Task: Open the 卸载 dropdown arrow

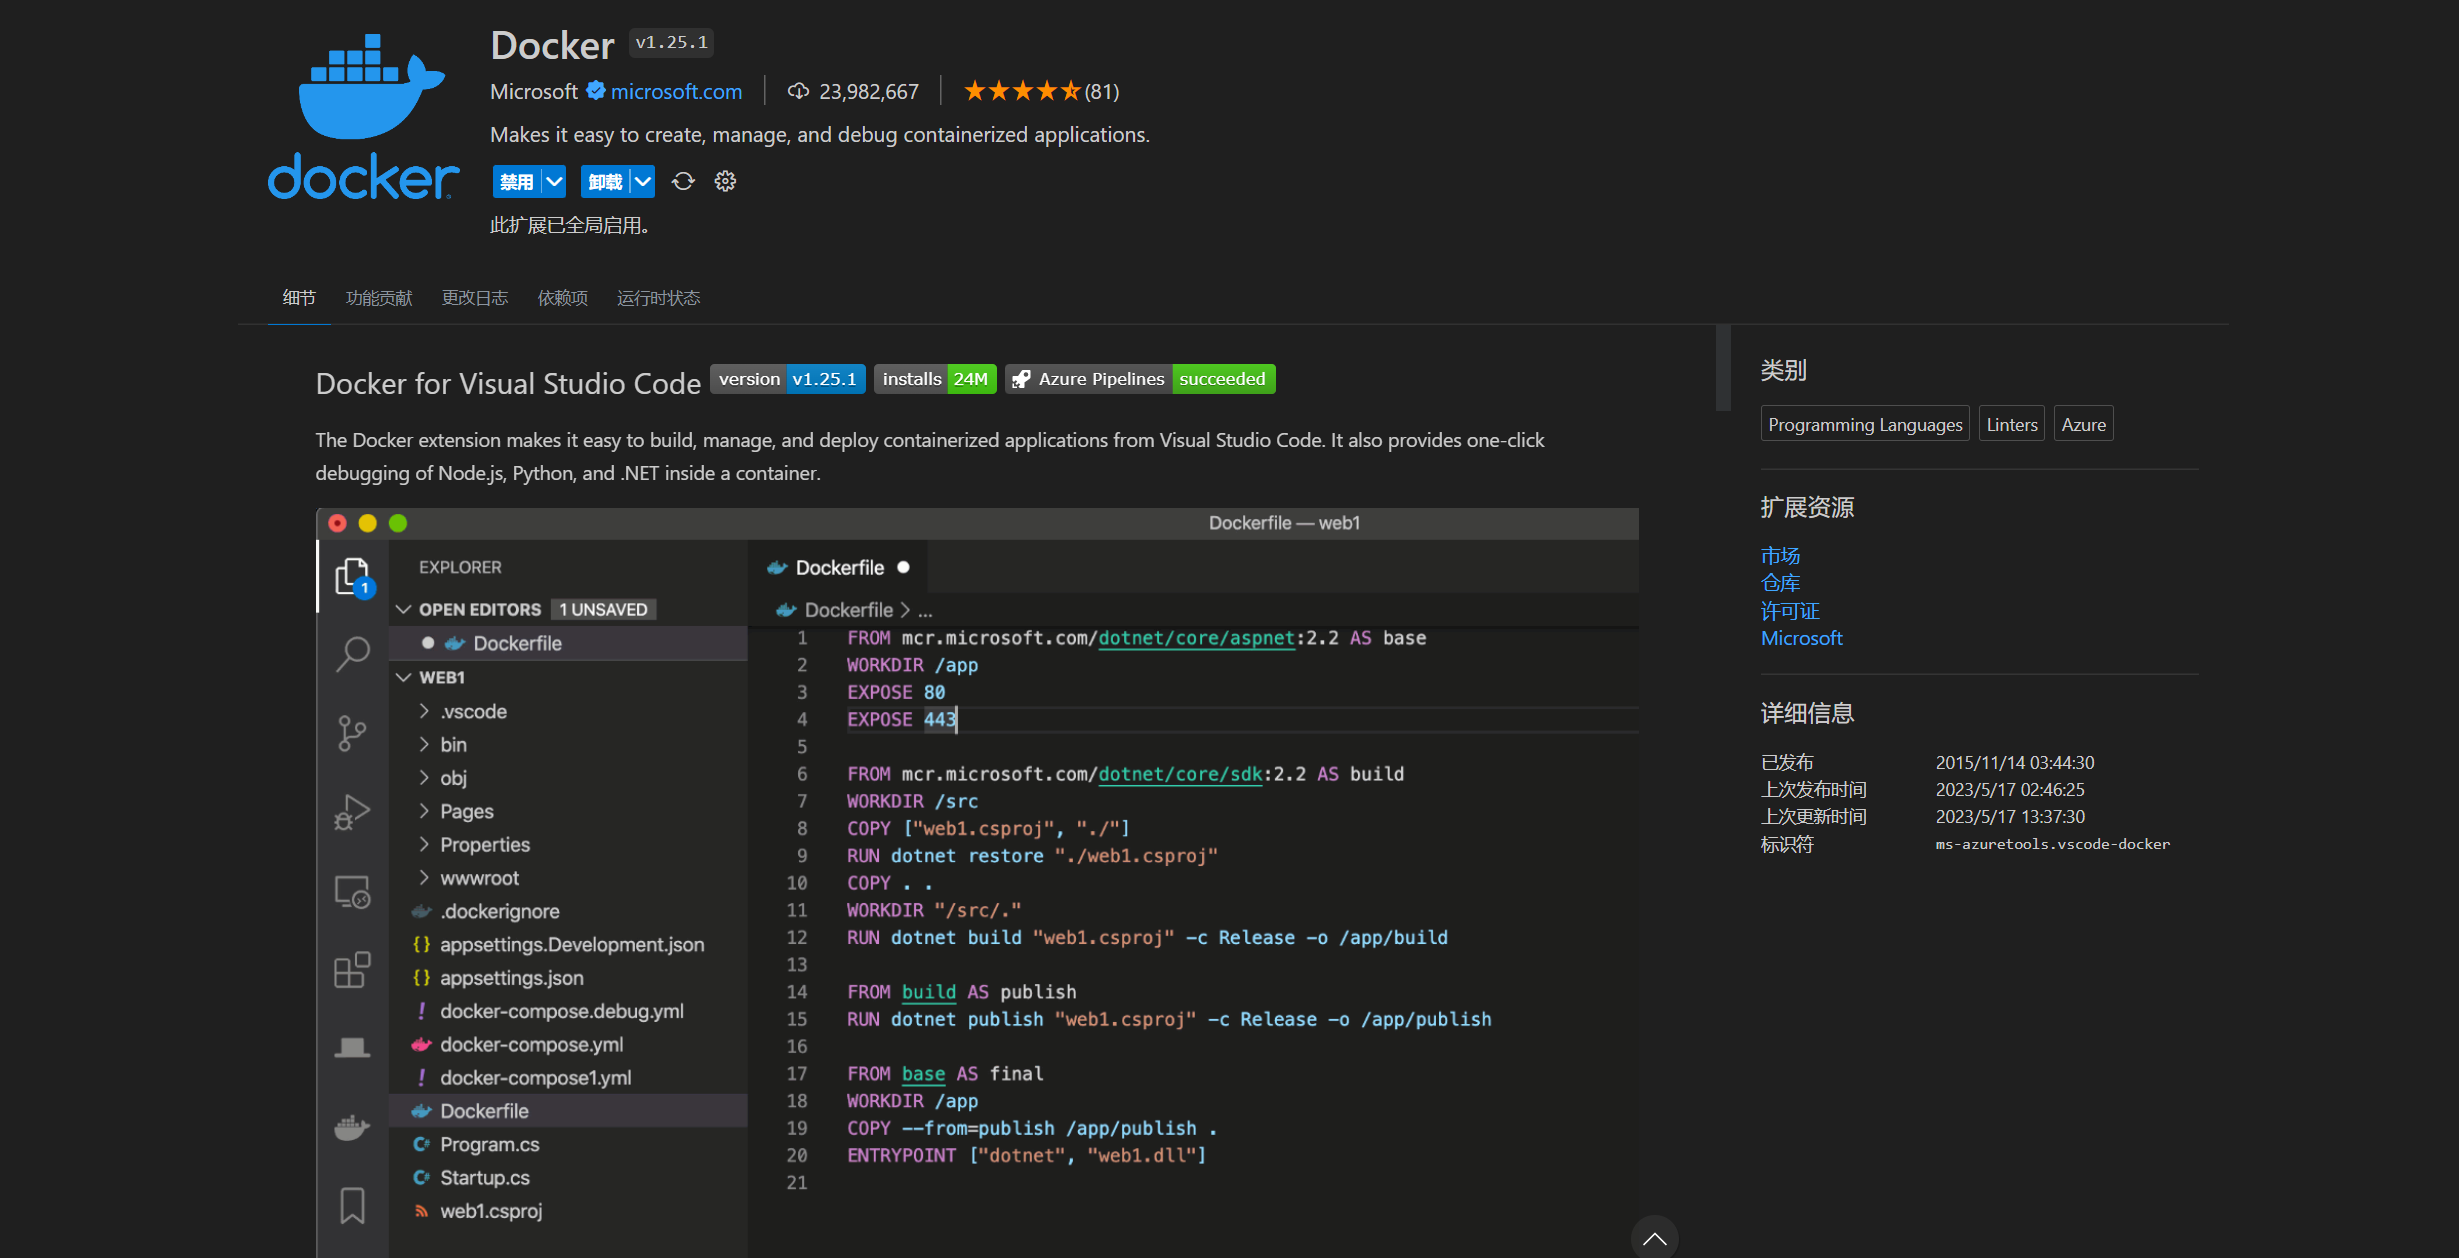Action: tap(643, 181)
